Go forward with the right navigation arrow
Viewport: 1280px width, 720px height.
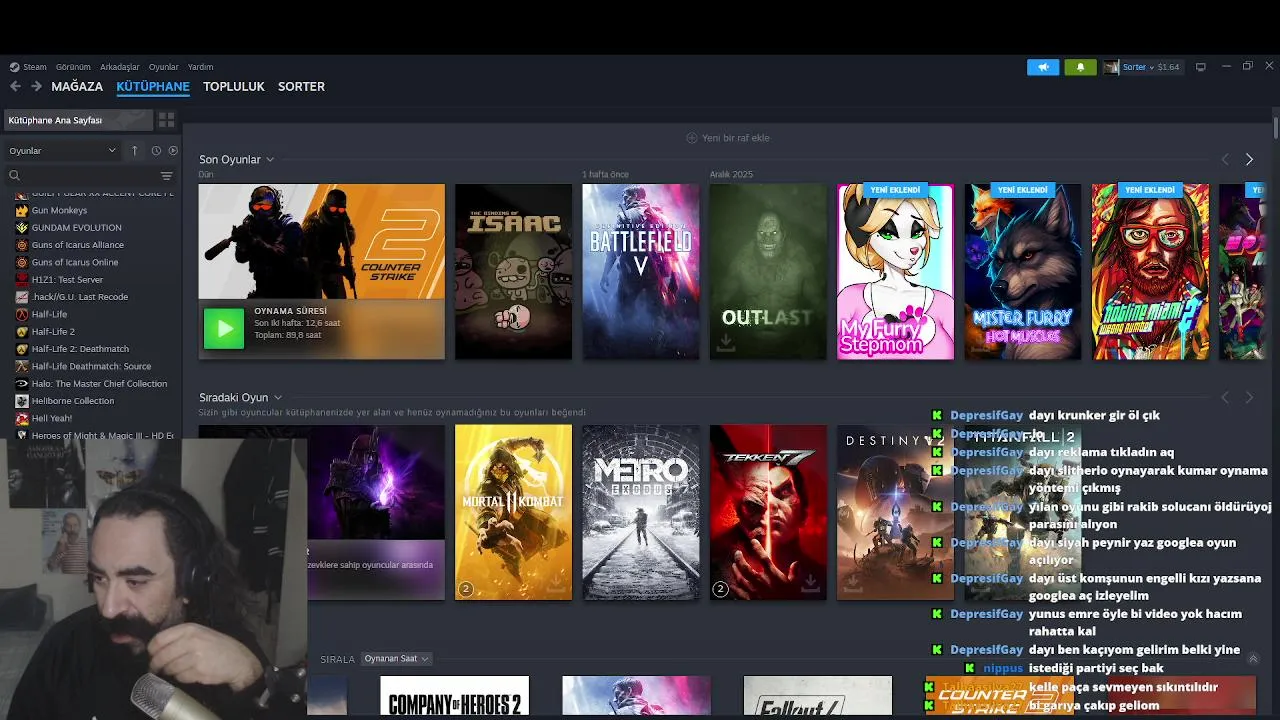coord(36,87)
